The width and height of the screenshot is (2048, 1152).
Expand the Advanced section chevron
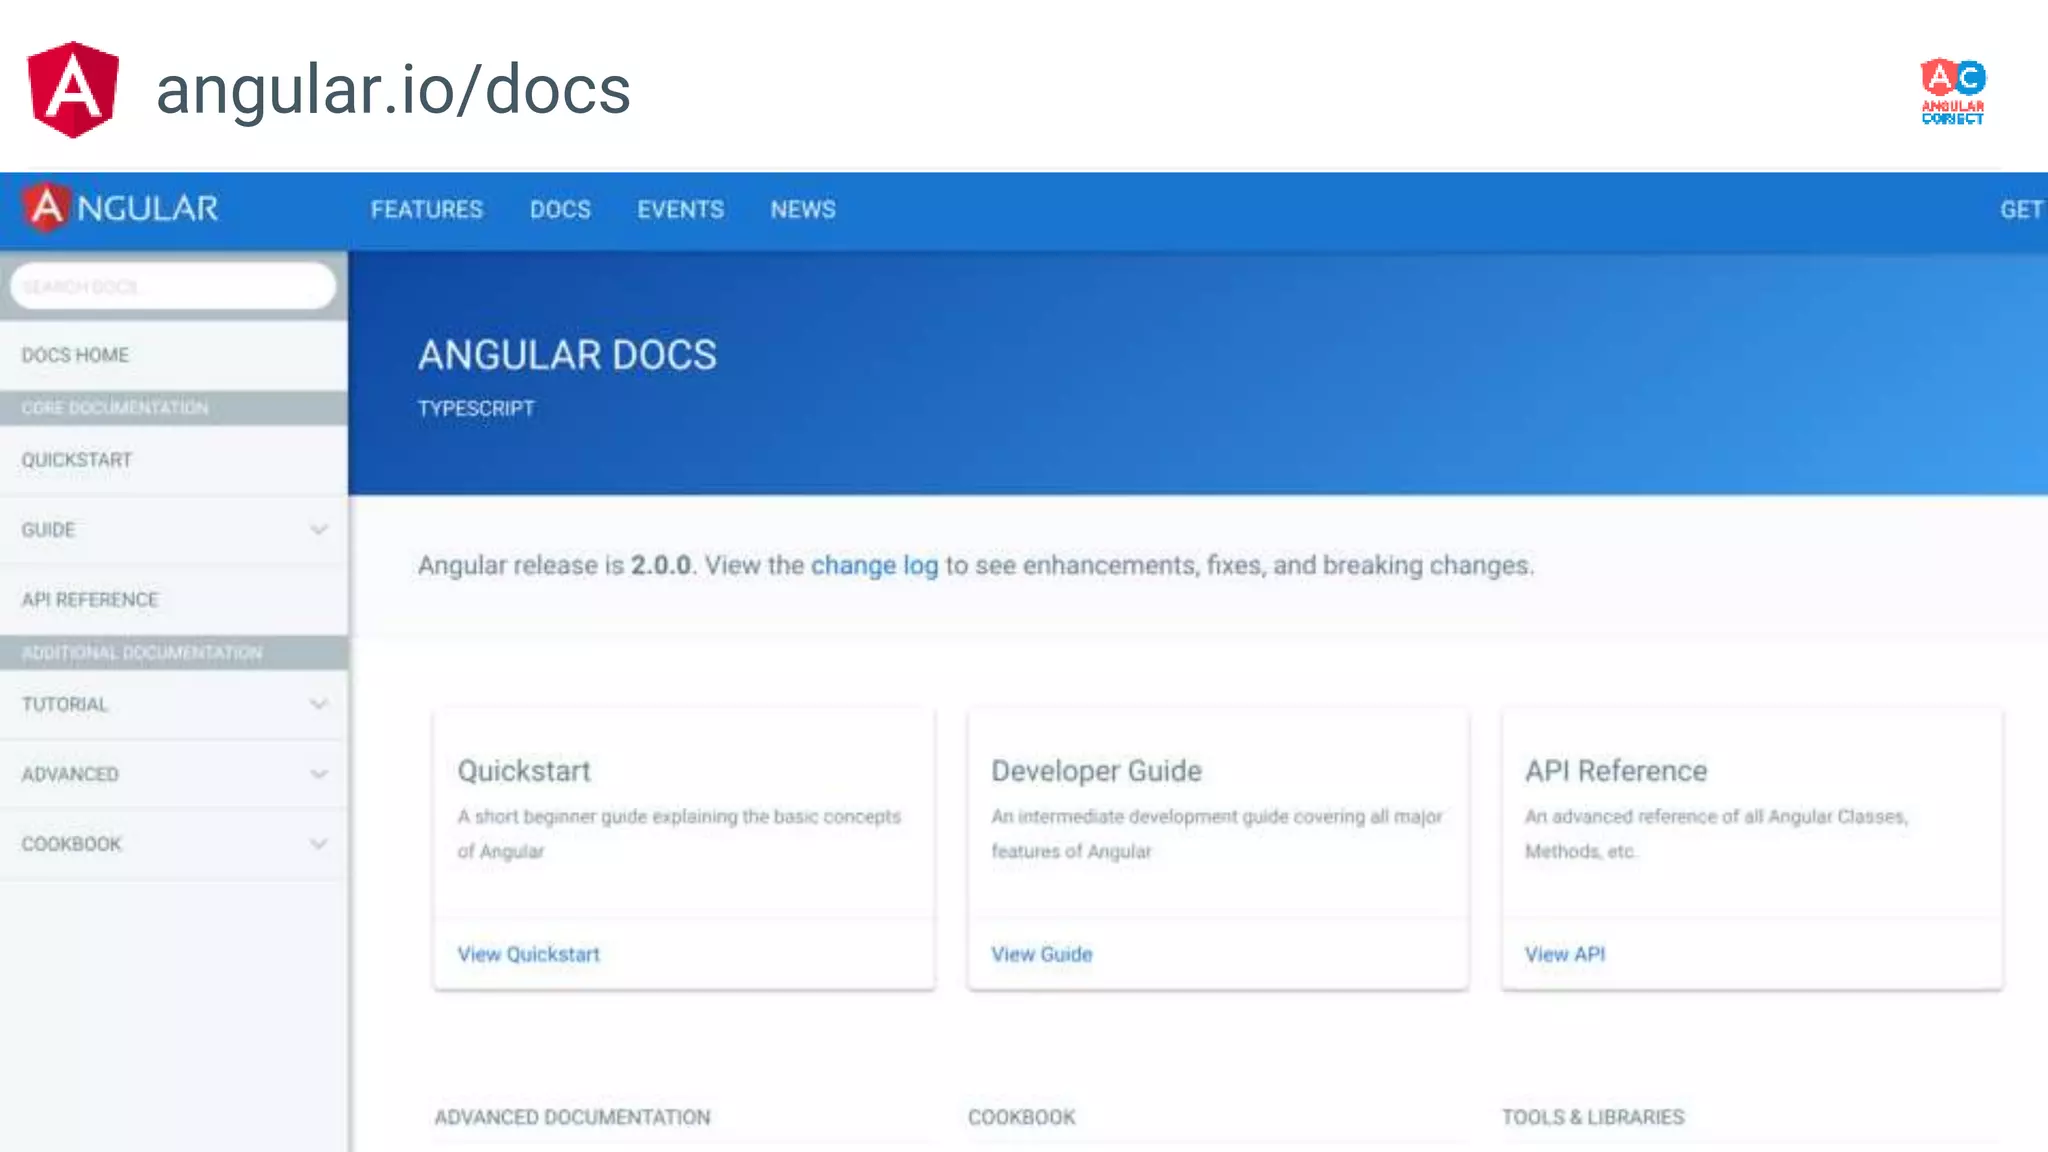319,774
